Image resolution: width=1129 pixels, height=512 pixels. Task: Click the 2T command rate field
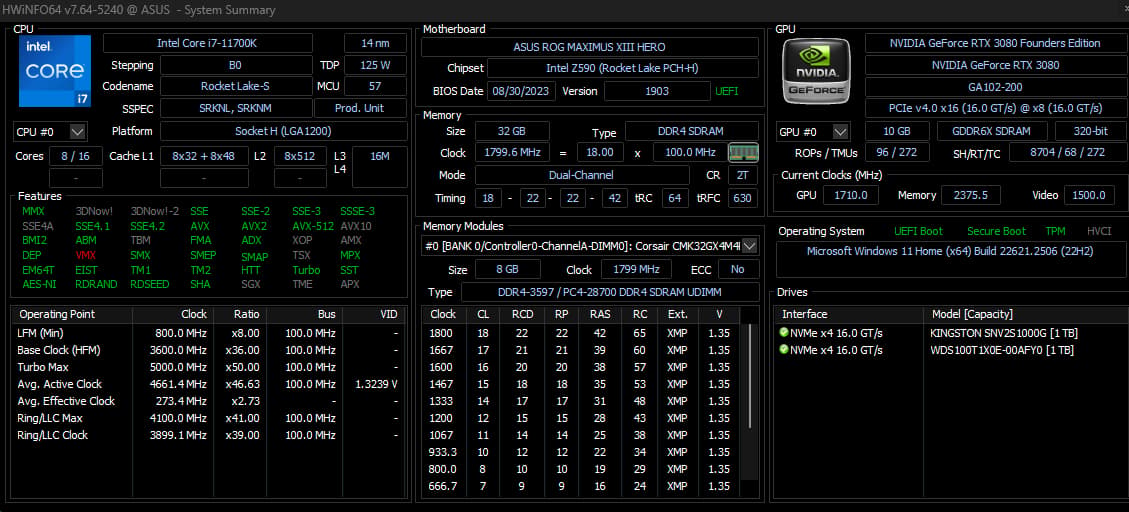click(743, 175)
